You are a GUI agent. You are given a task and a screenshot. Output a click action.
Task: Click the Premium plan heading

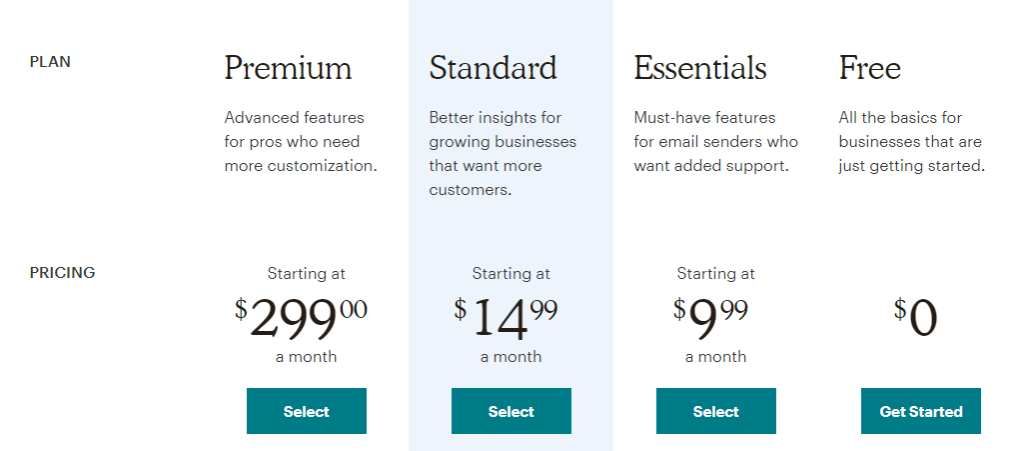pos(288,68)
